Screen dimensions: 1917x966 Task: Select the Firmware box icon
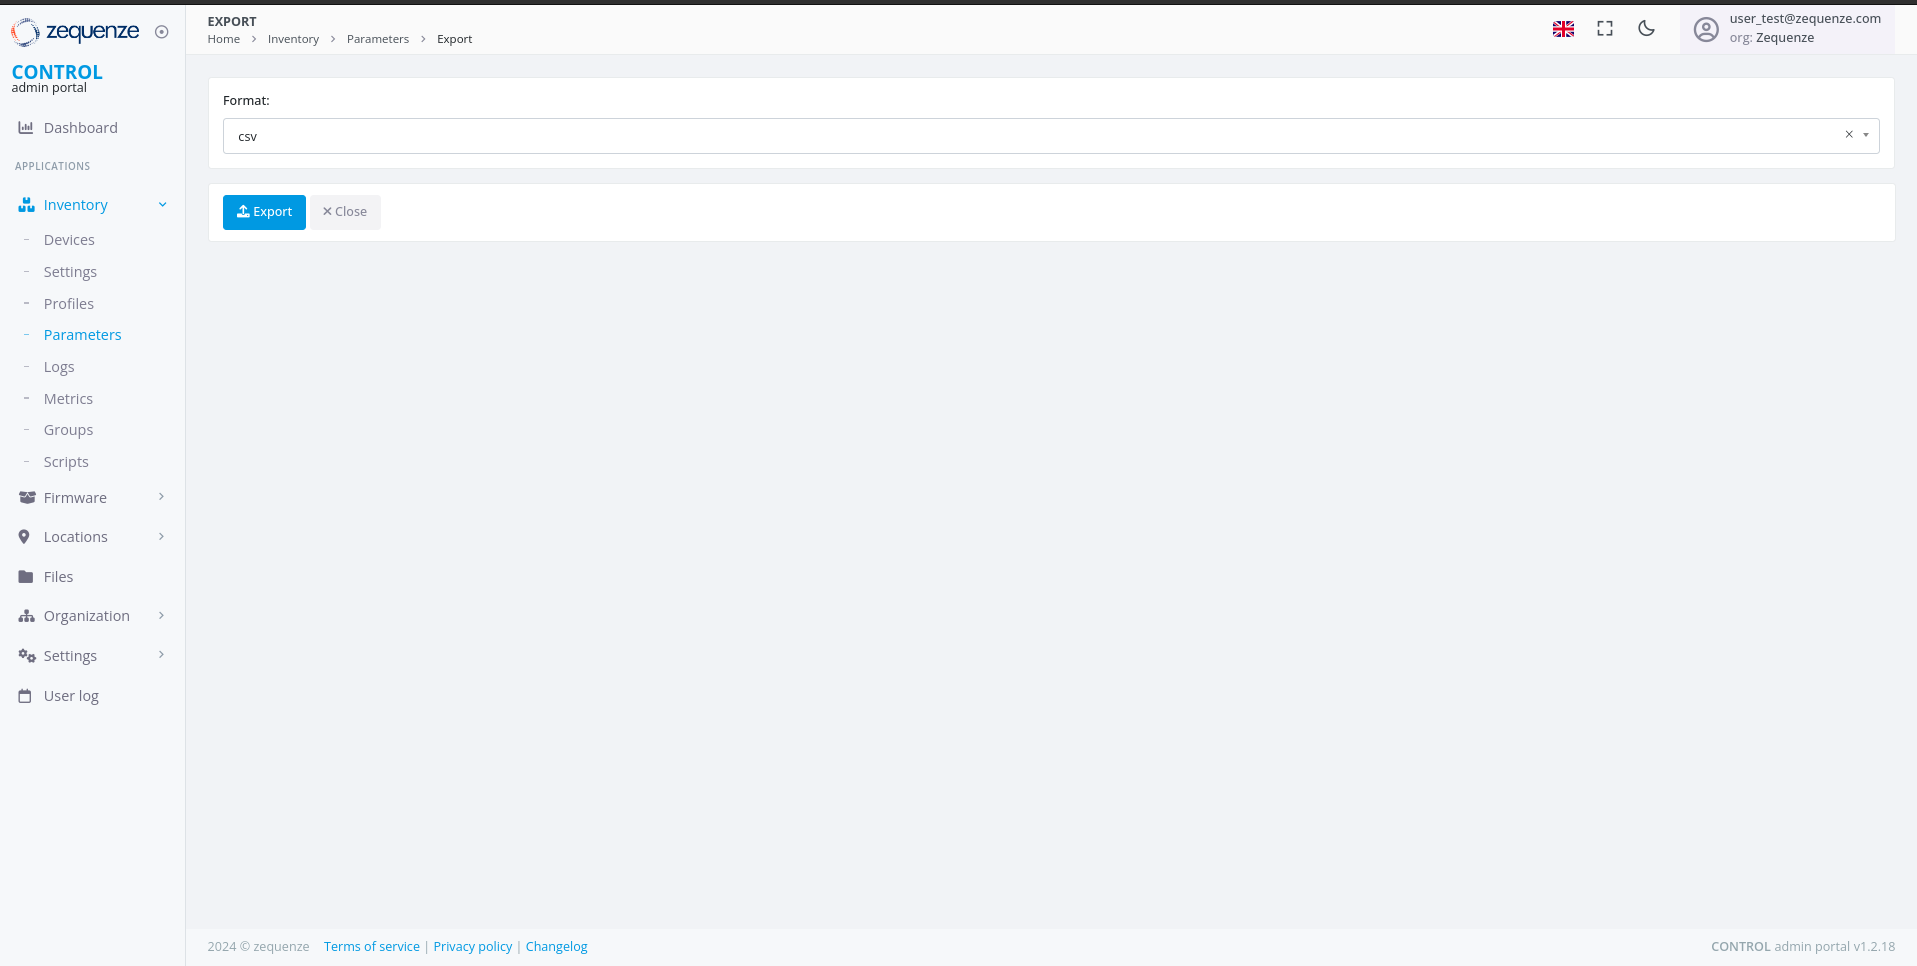25,497
